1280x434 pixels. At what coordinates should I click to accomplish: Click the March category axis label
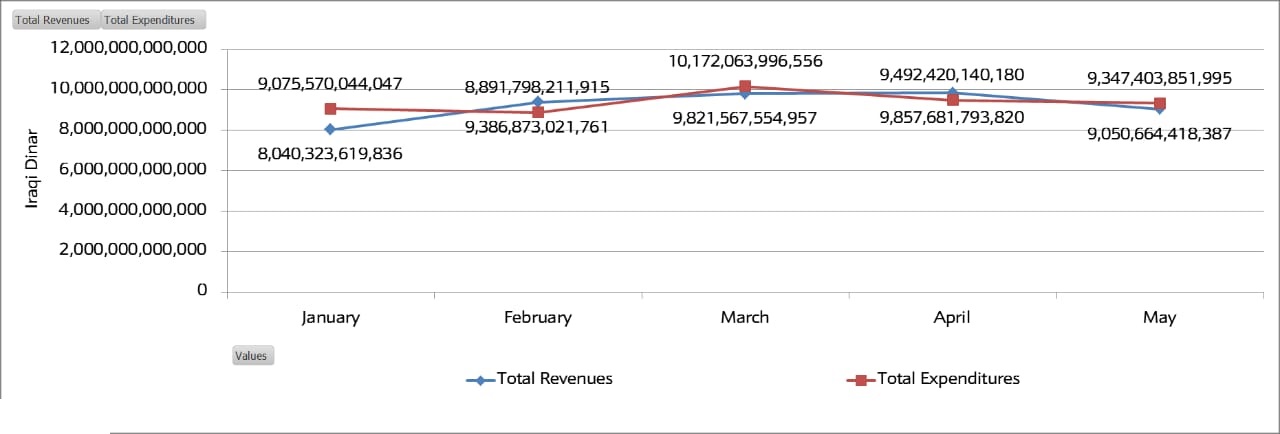[745, 318]
